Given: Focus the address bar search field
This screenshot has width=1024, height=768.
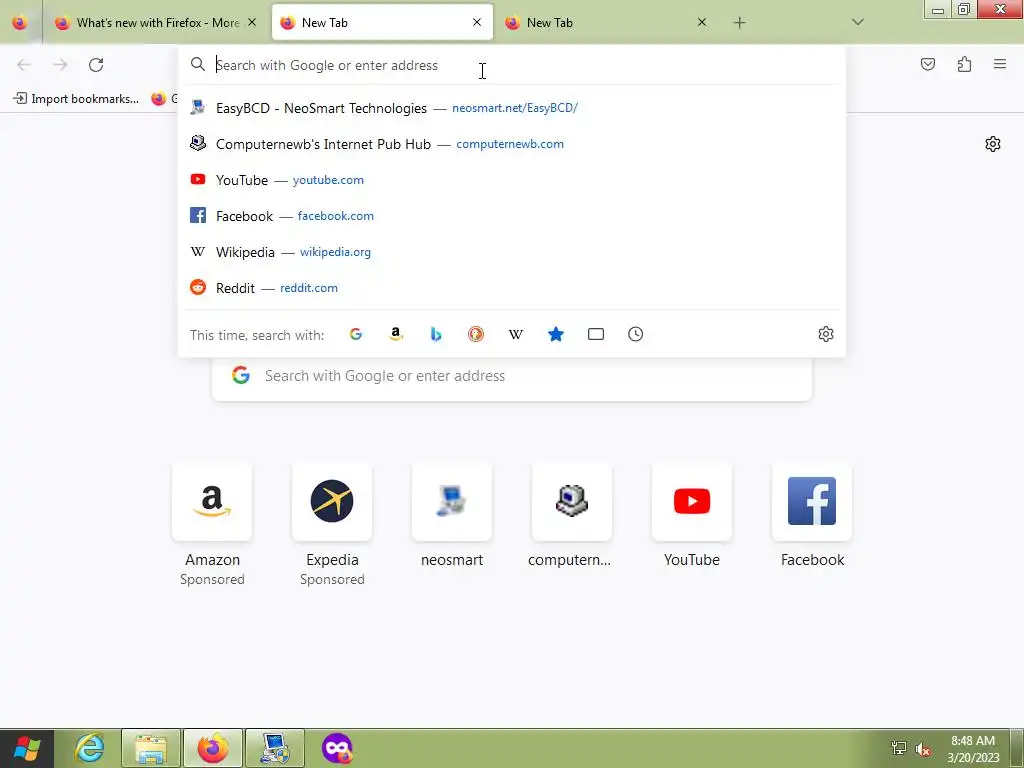Looking at the screenshot, I should pyautogui.click(x=511, y=65).
